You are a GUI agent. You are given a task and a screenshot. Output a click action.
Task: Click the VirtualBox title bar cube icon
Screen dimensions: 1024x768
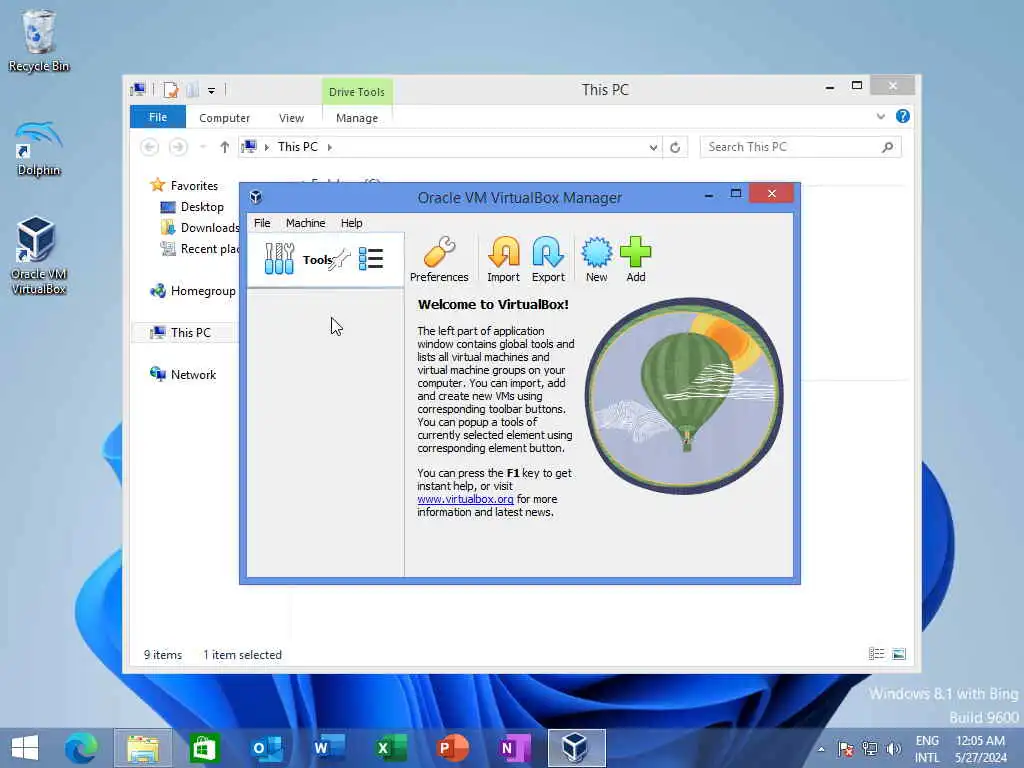(x=256, y=197)
